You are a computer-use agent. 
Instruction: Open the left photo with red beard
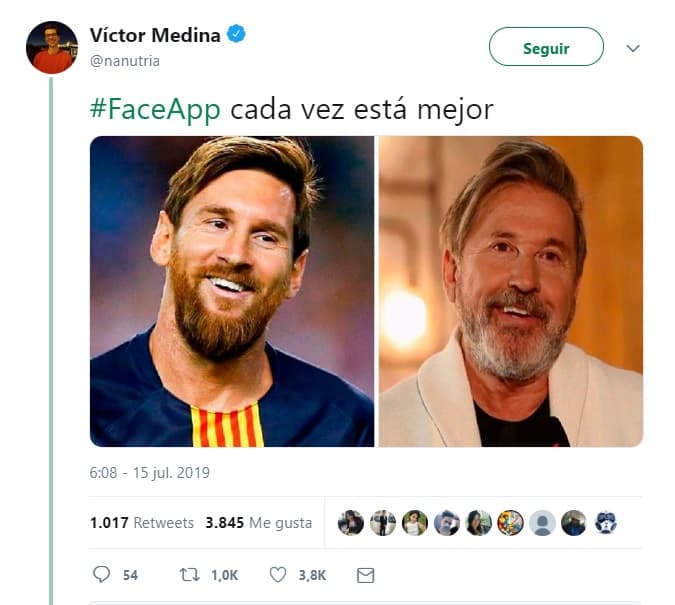pyautogui.click(x=232, y=291)
